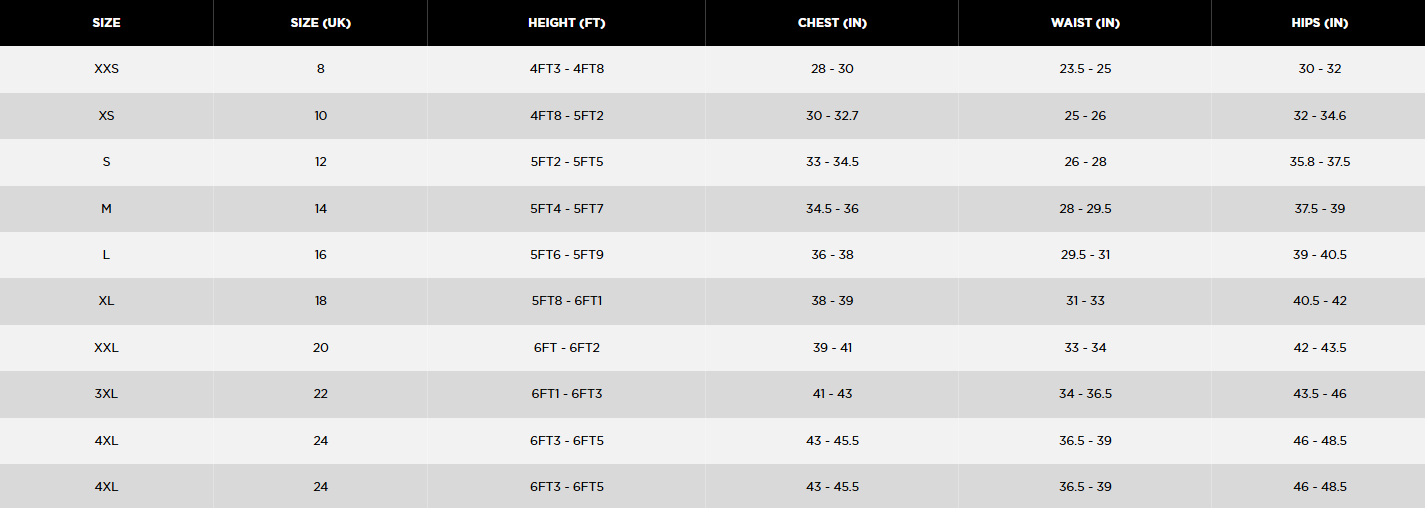Viewport: 1425px width, 508px height.
Task: Select the 3XL size cell
Action: click(106, 394)
